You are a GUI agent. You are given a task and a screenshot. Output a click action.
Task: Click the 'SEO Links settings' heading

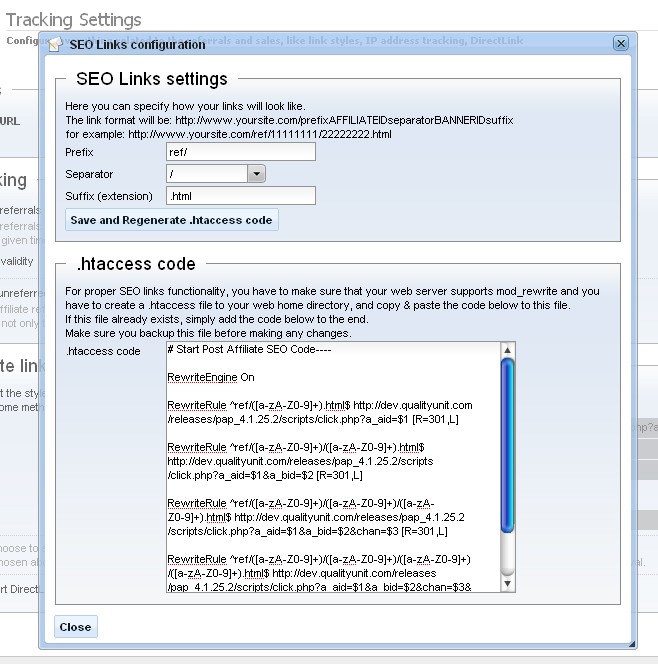pyautogui.click(x=152, y=79)
